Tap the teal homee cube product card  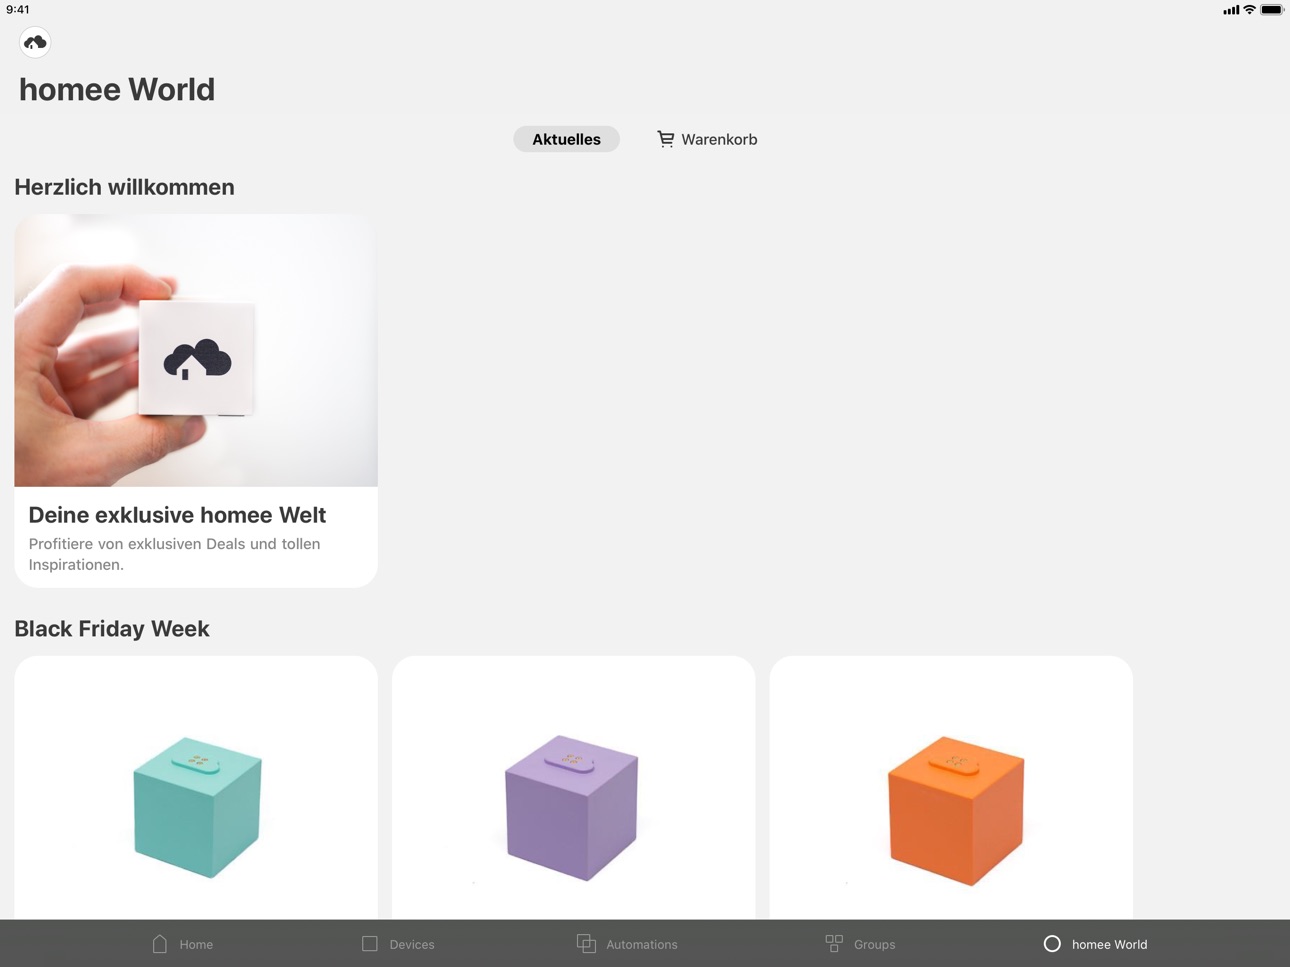196,788
